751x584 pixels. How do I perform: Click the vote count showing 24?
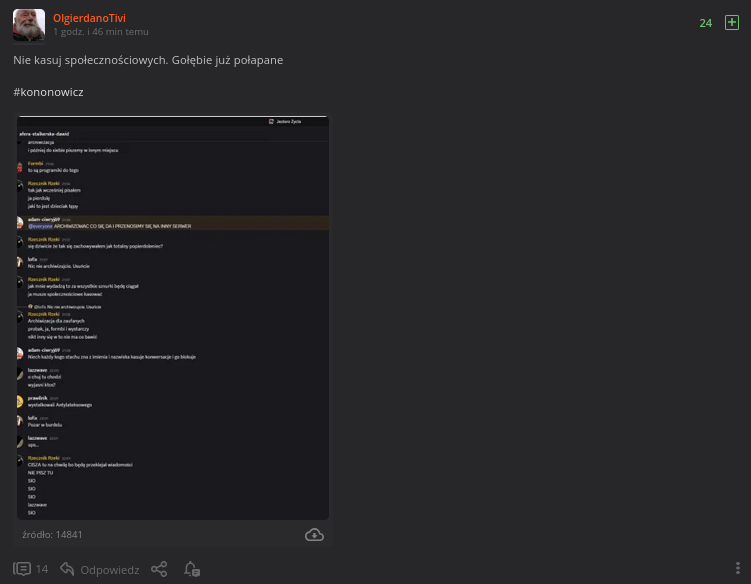[x=705, y=23]
